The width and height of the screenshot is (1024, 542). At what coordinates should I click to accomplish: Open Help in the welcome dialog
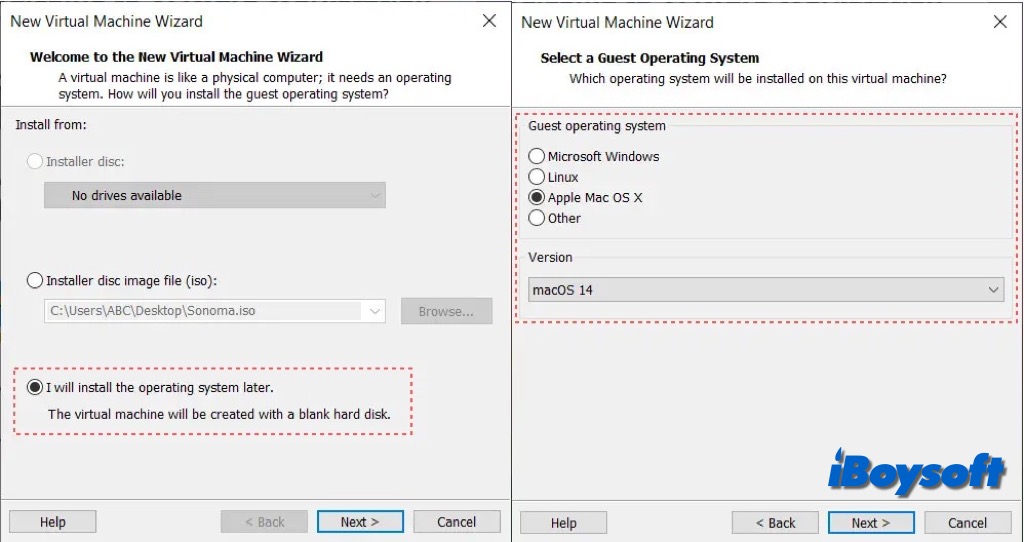pos(53,522)
